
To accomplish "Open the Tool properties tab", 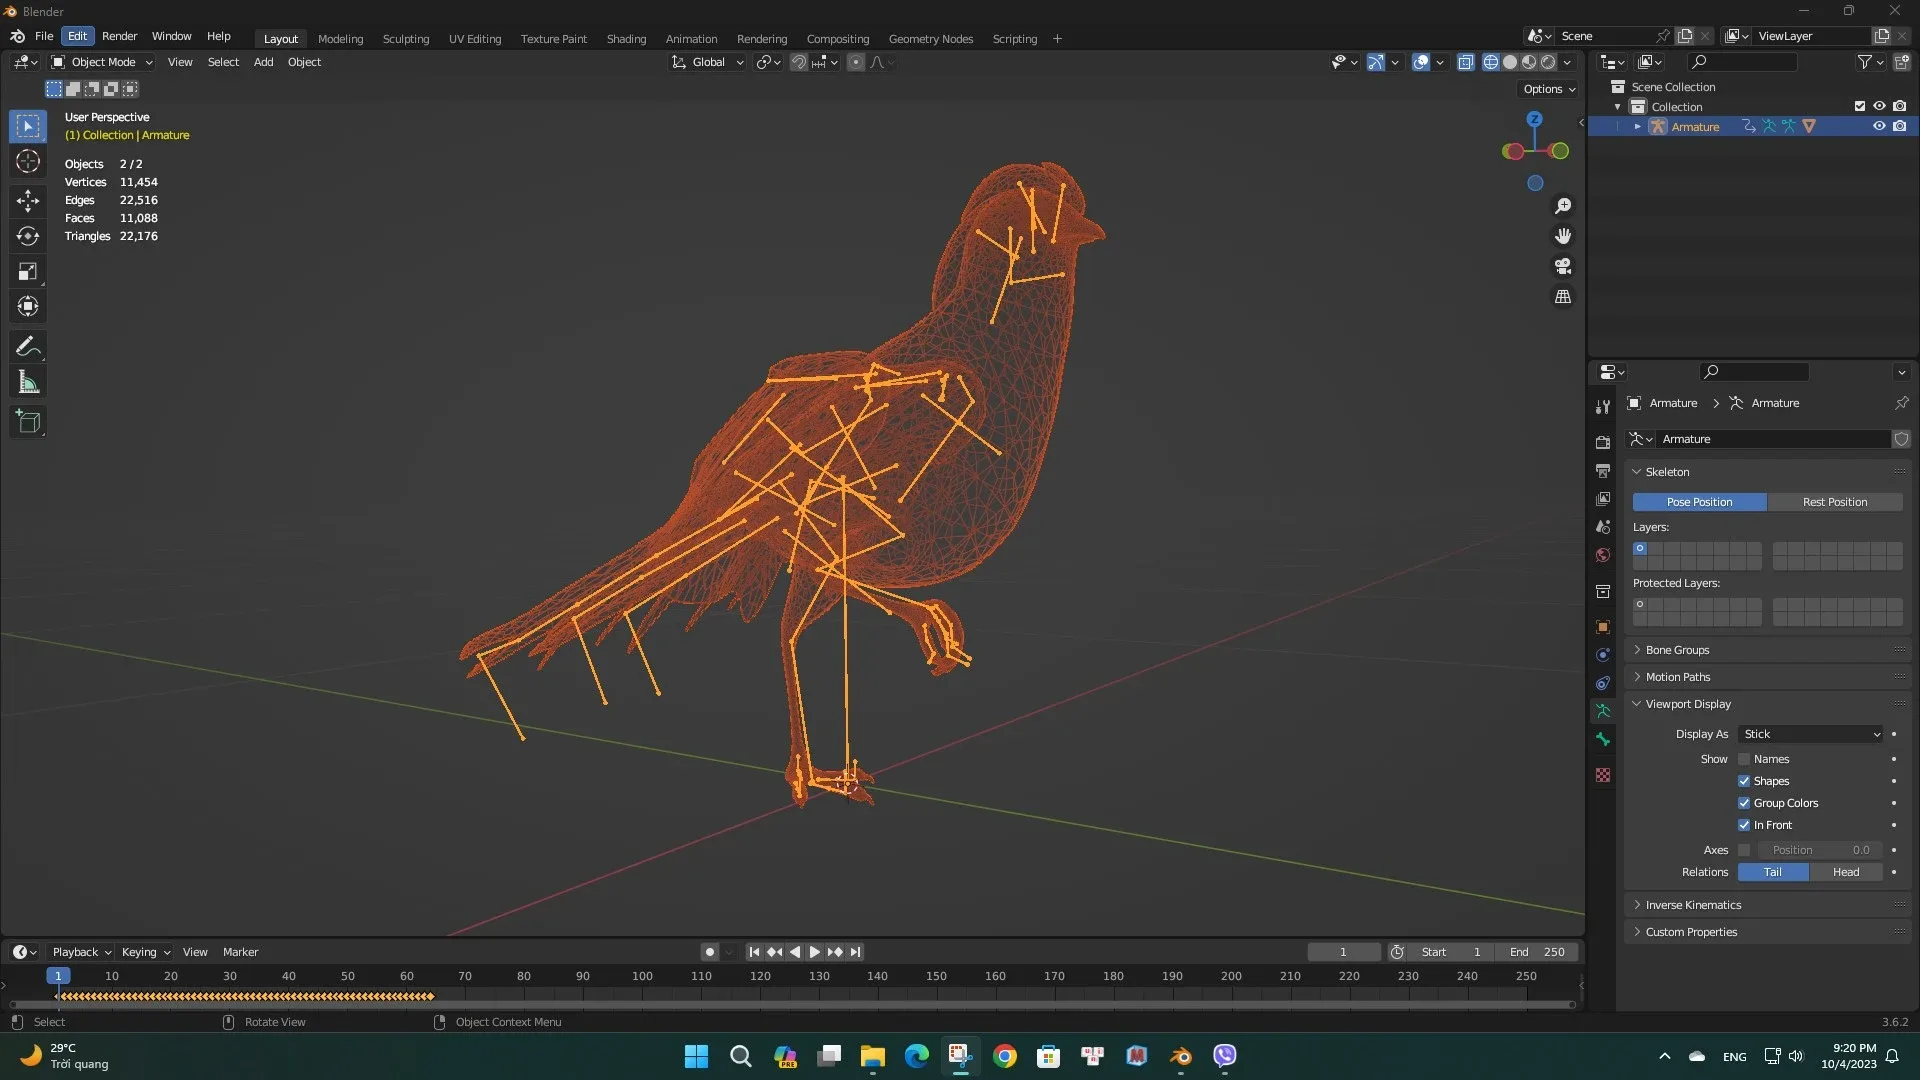I will (1603, 407).
